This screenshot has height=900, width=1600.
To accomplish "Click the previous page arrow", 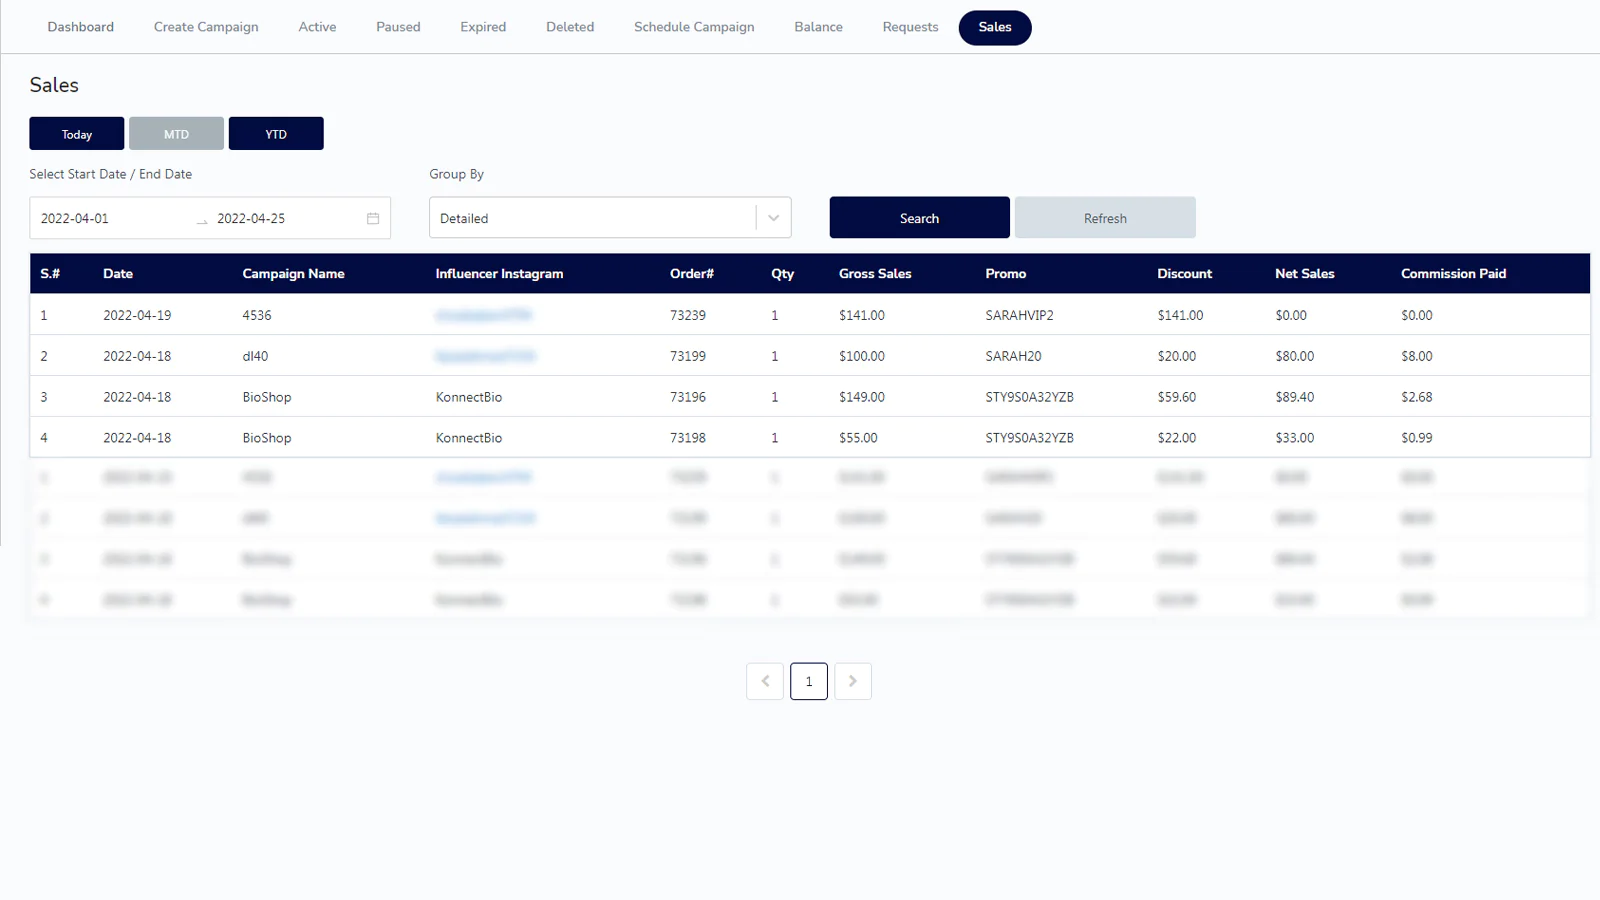I will coord(765,681).
